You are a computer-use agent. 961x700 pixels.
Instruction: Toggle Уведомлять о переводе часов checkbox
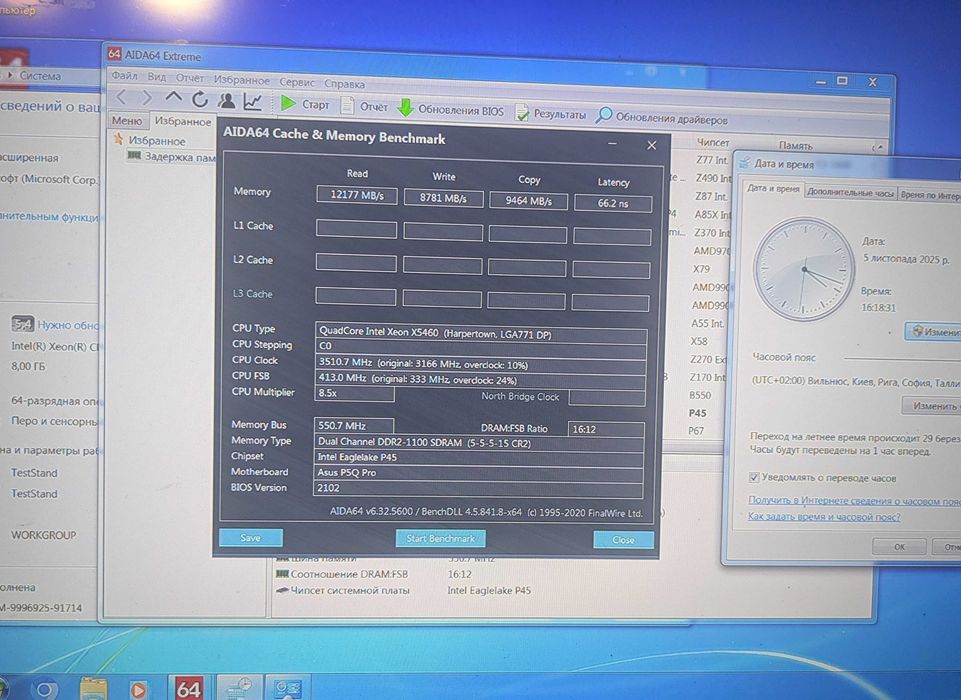point(754,477)
